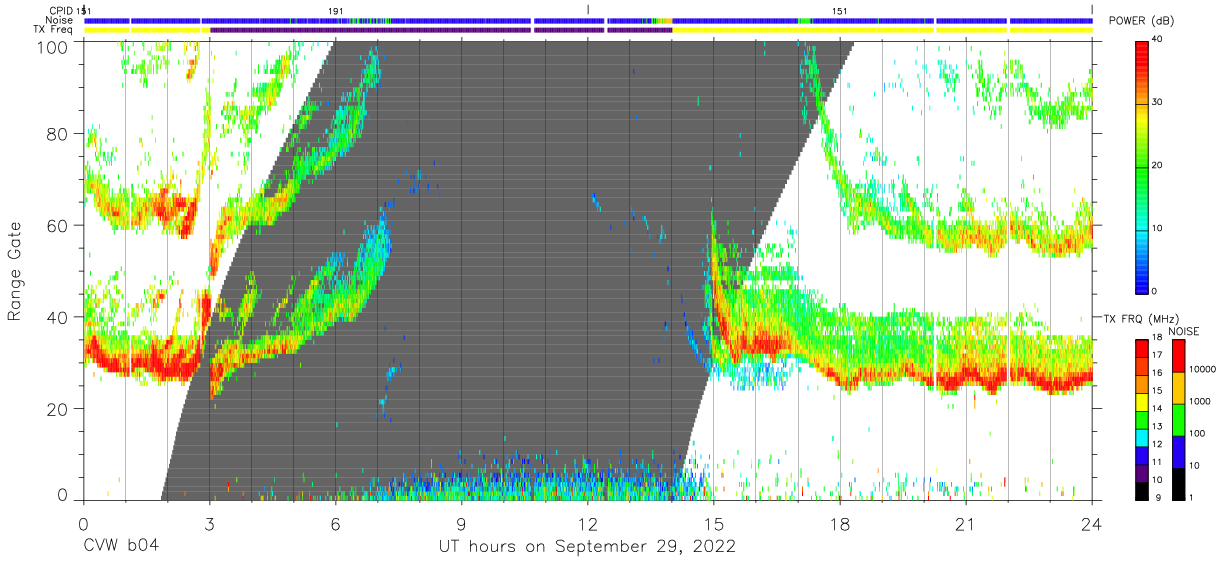This screenshot has width=1228, height=567.
Task: Click the y-axis tick label '60'
Action: (59, 226)
